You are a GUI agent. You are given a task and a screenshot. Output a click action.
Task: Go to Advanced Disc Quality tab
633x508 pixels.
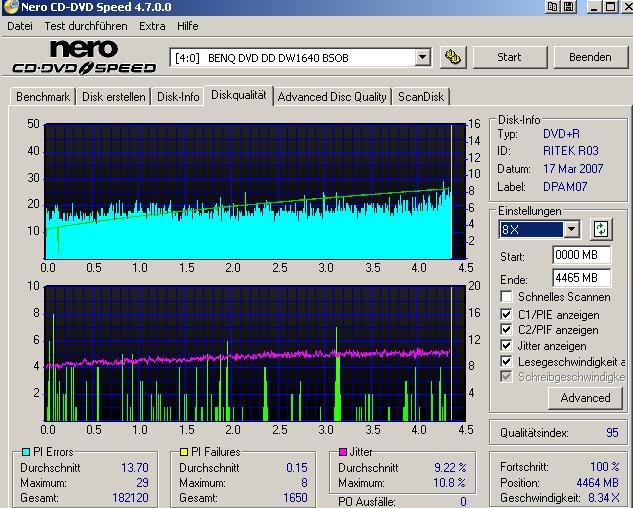tap(332, 97)
